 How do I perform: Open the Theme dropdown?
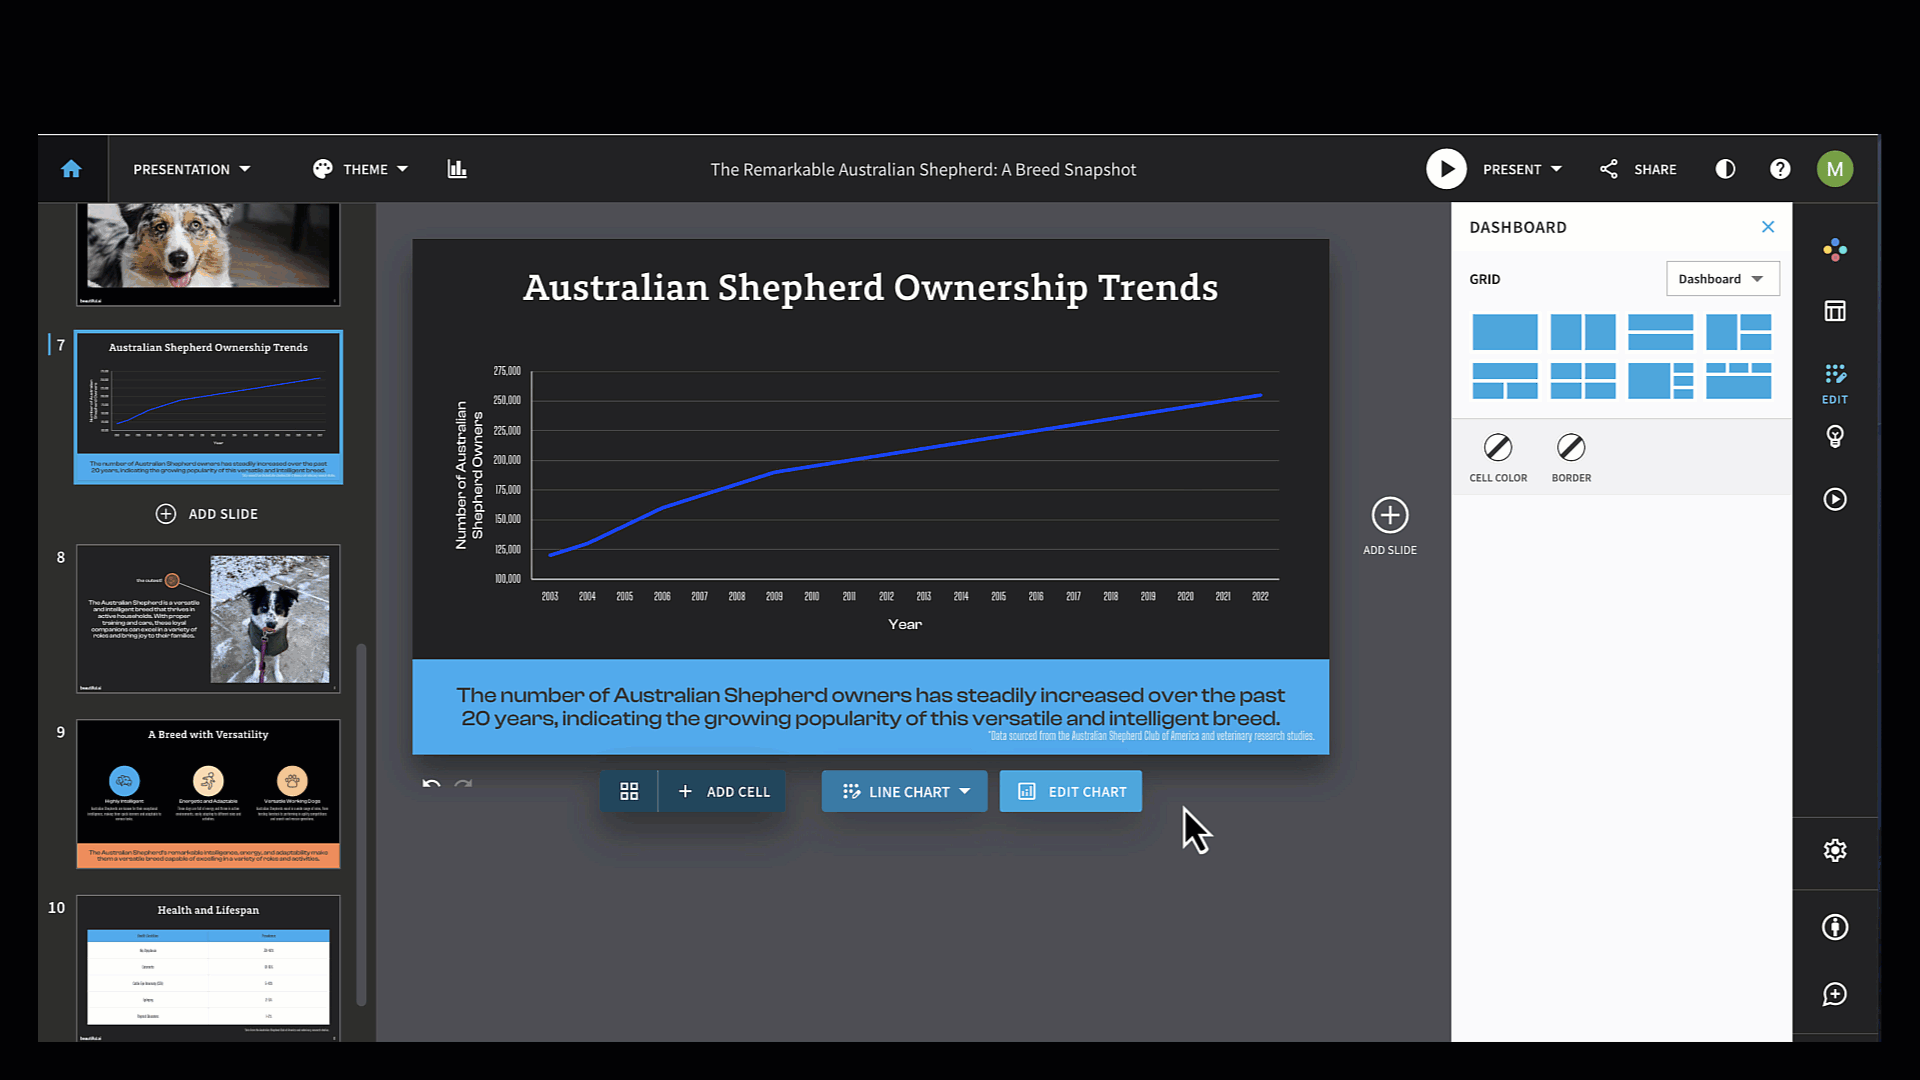(360, 169)
